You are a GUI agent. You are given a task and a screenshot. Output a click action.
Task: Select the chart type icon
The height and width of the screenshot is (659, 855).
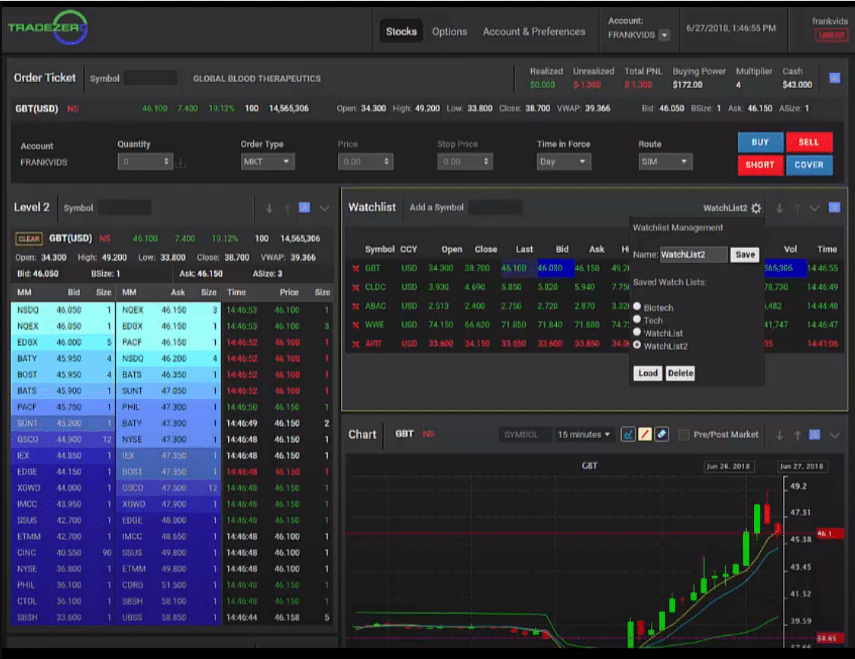pos(628,434)
